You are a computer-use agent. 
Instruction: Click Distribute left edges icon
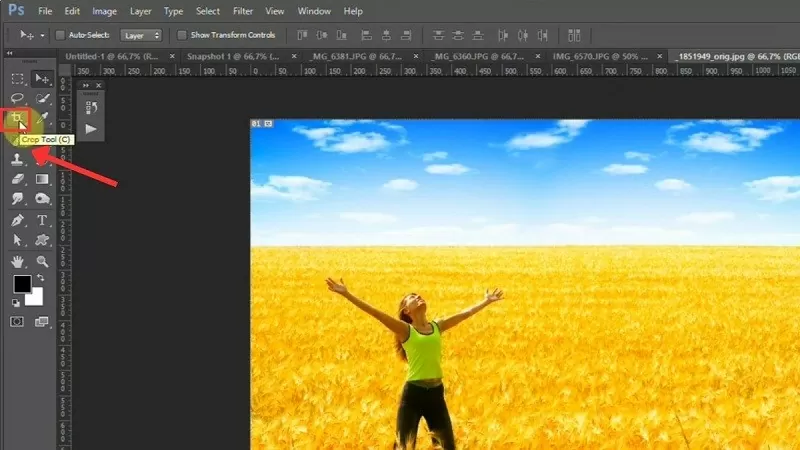(x=503, y=35)
